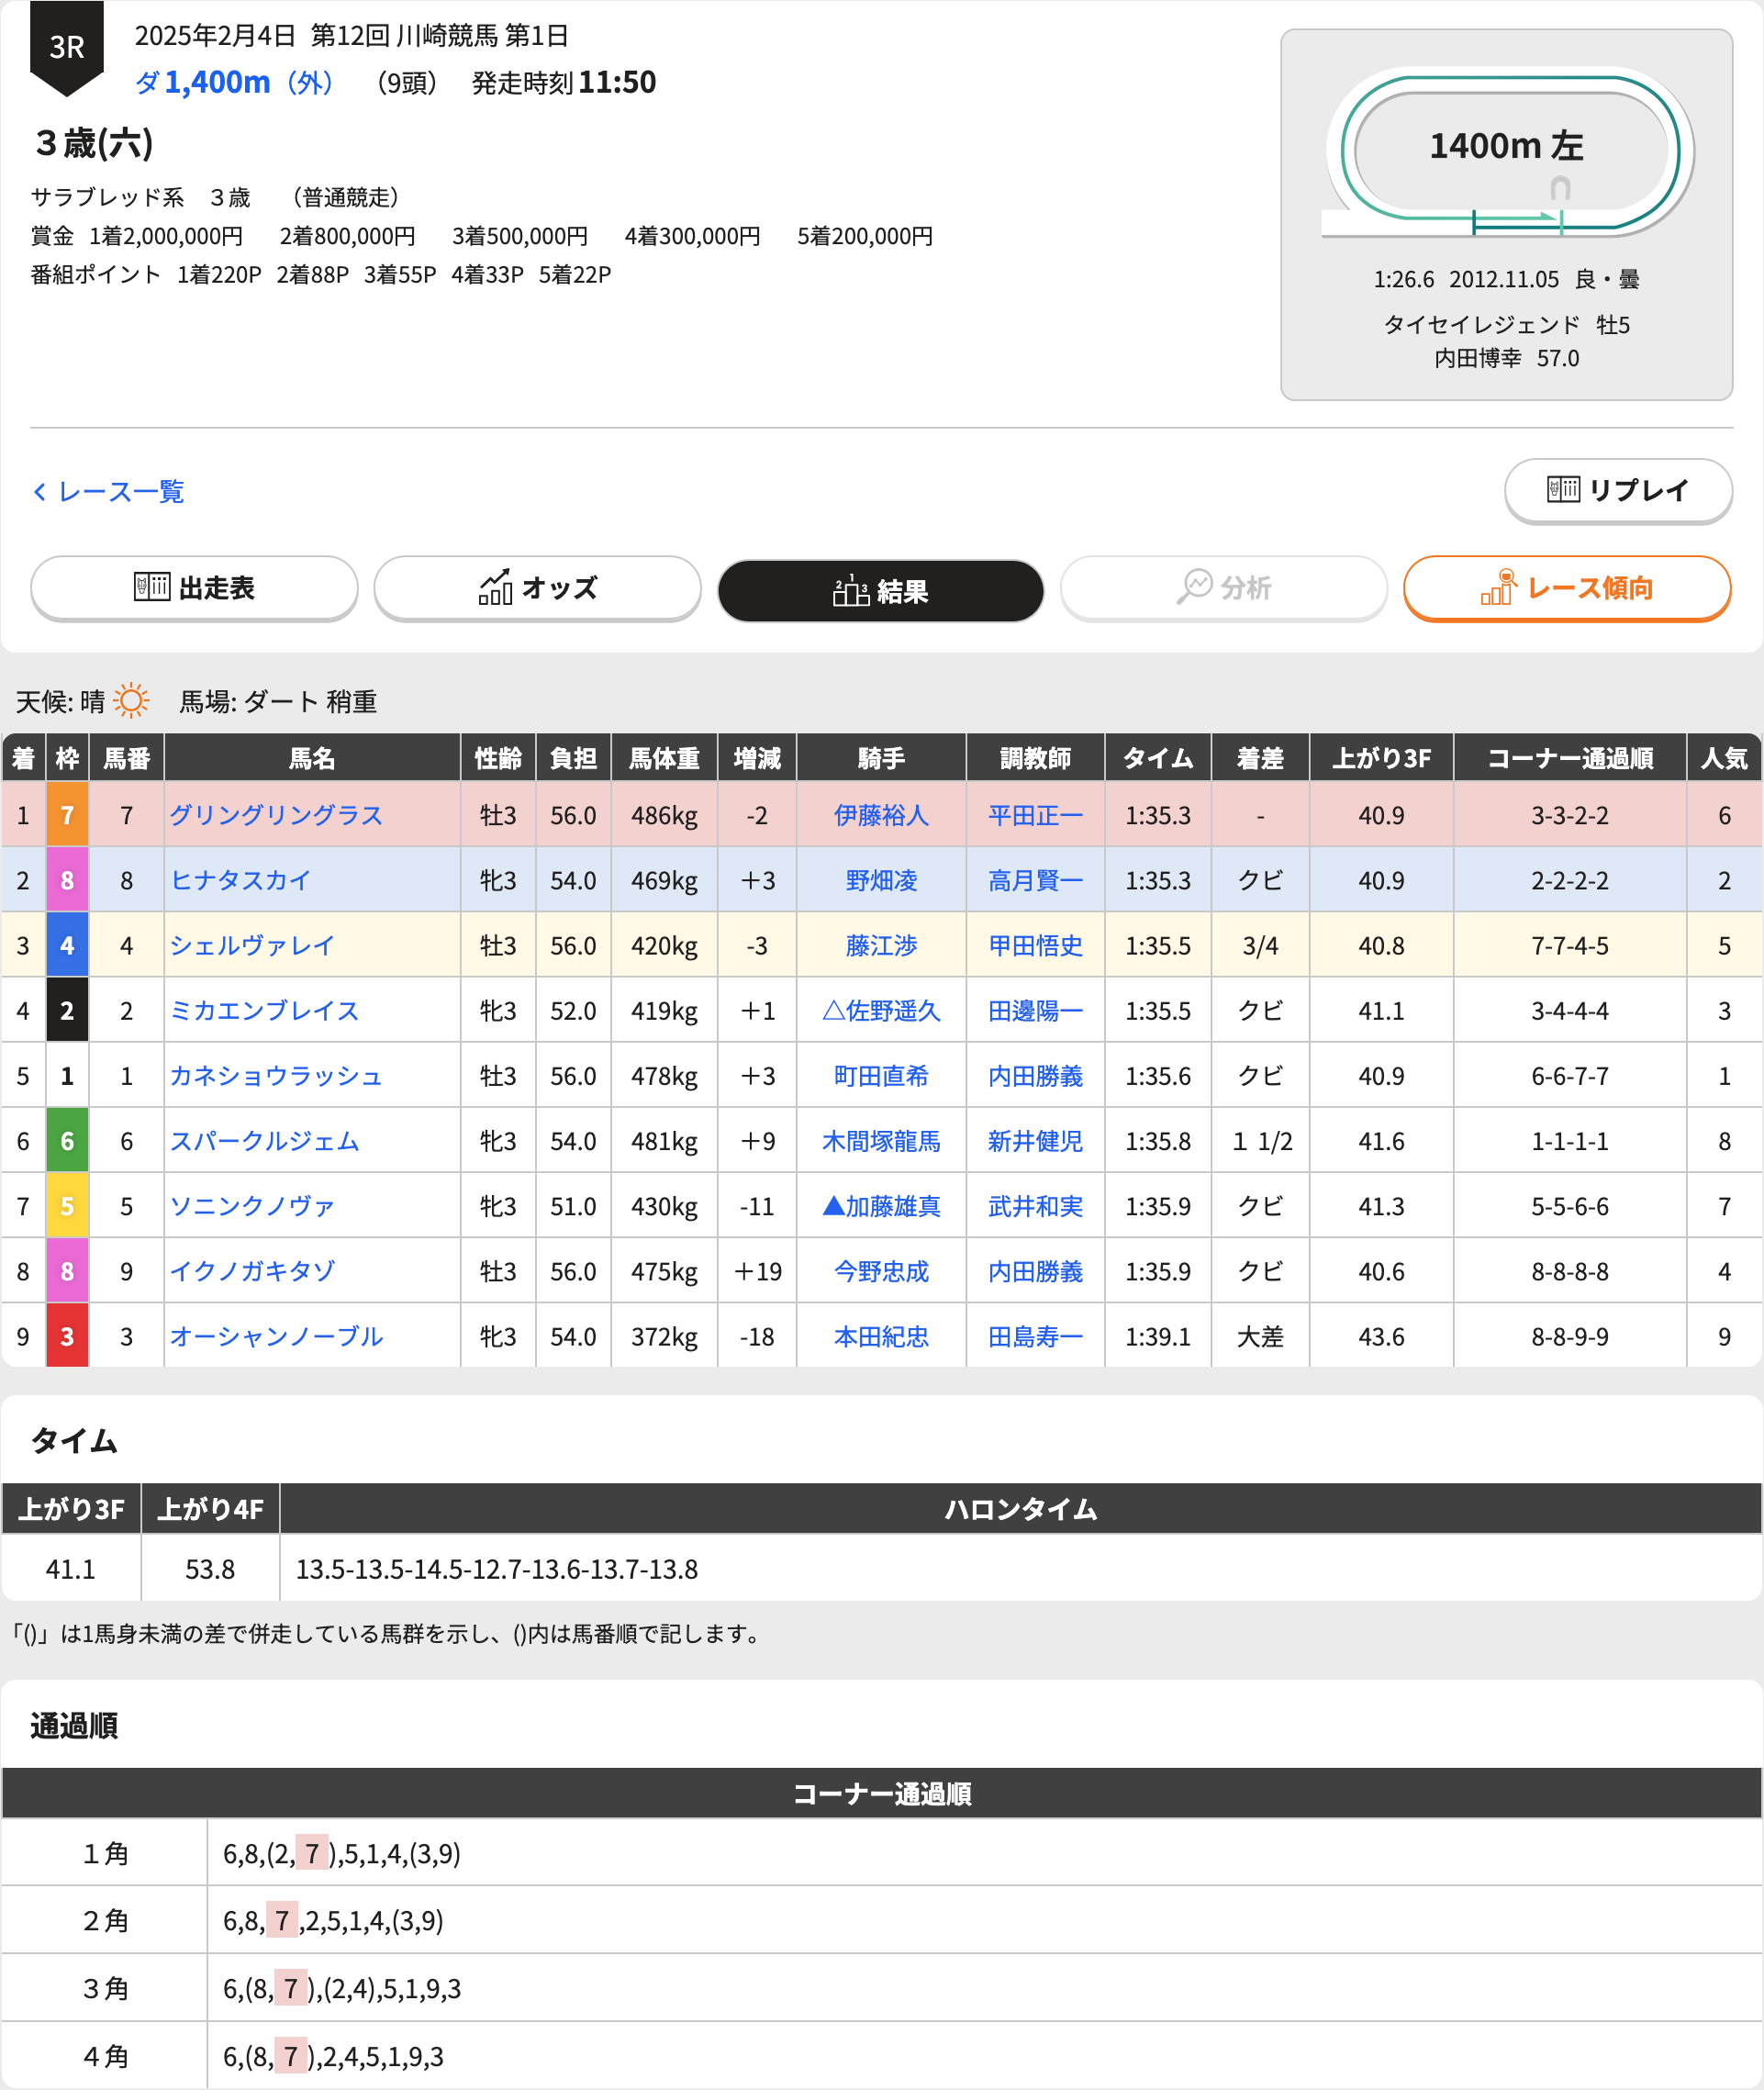Open trainer 平田正一
Viewport: 1764px width, 2090px height.
click(x=1035, y=815)
